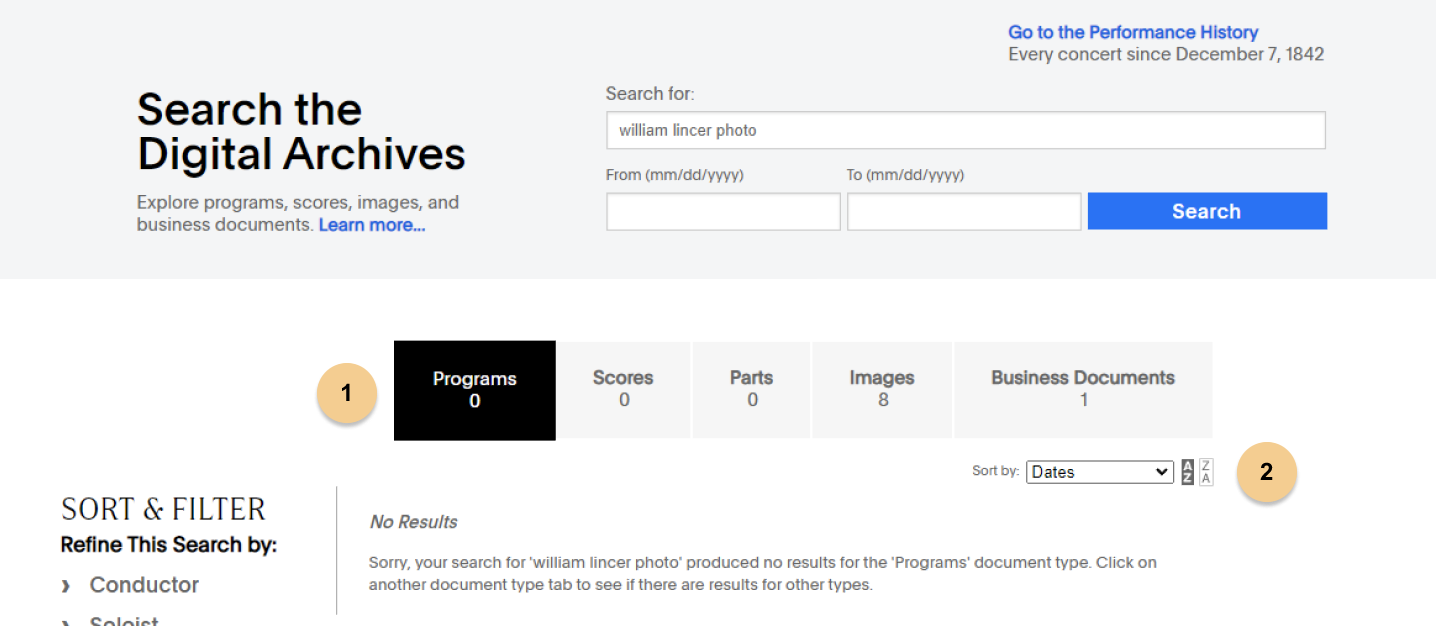Screen dimensions: 1436x626
Task: Focus the Search for text field
Action: coord(966,130)
